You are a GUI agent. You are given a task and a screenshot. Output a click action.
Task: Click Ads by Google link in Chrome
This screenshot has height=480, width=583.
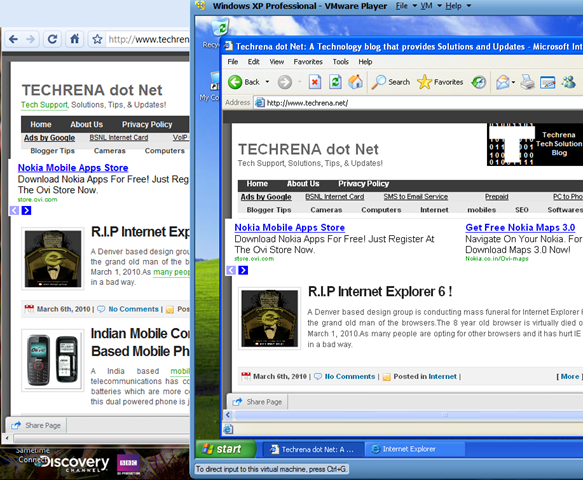click(x=49, y=138)
